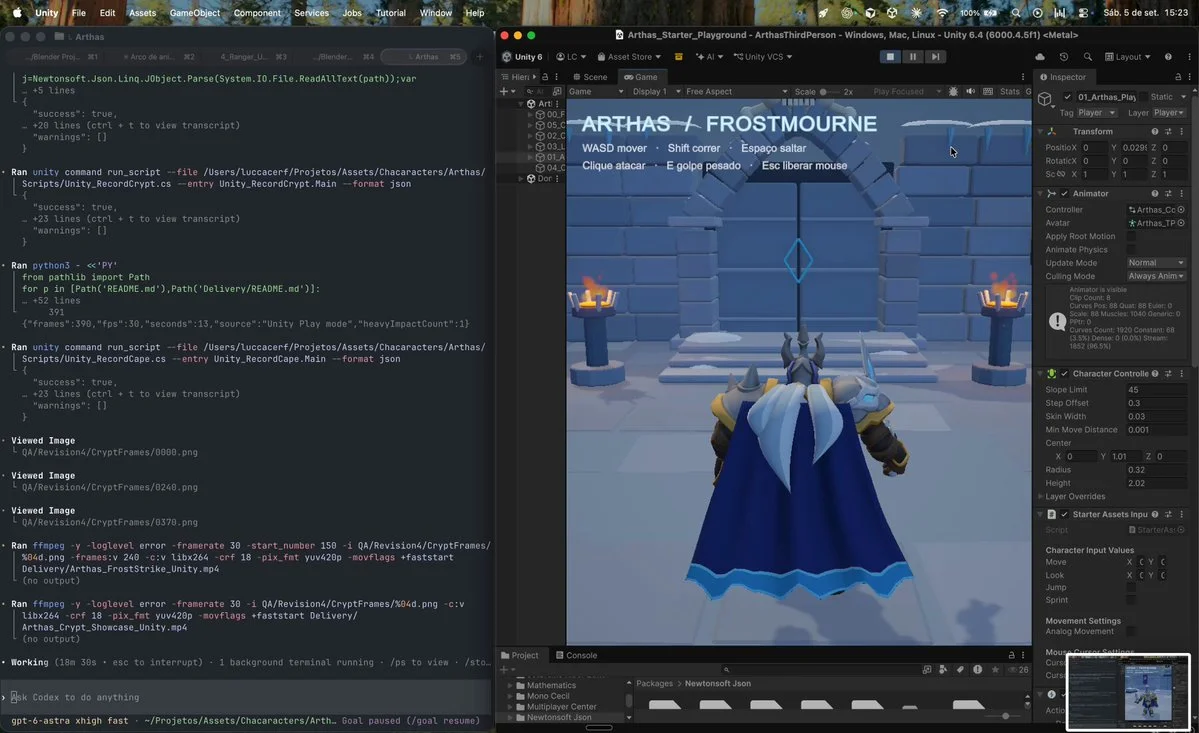The image size is (1199, 733).
Task: Click the Hierarchy lock icon
Action: (544, 77)
